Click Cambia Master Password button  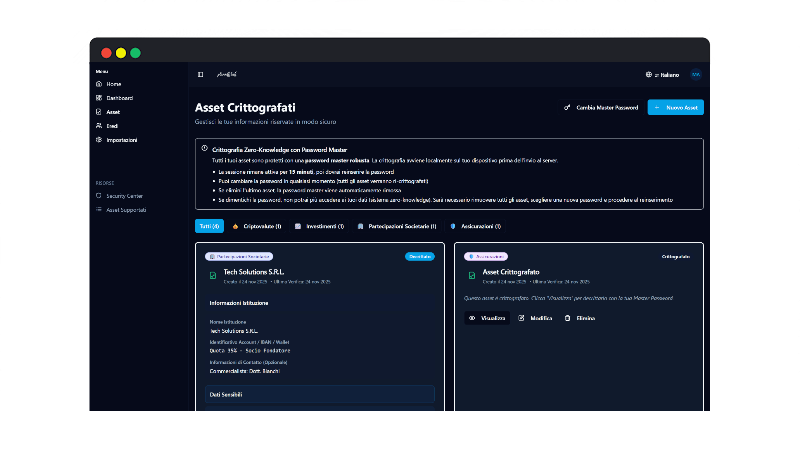[x=601, y=108]
